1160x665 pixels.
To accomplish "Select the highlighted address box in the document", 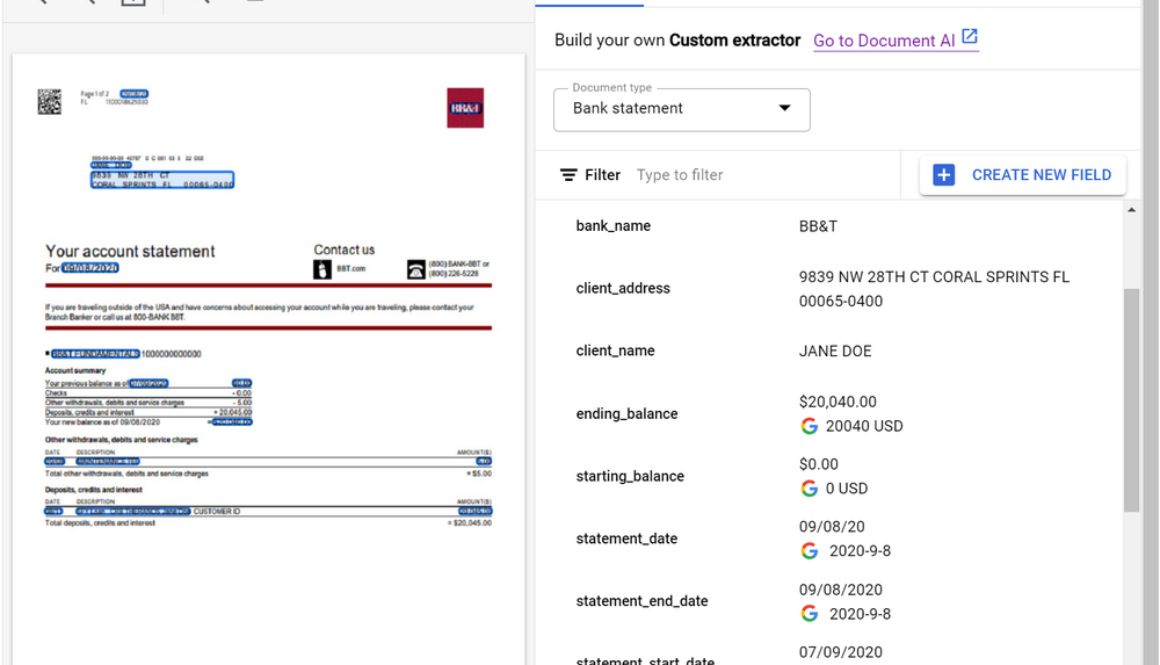I will pyautogui.click(x=162, y=180).
